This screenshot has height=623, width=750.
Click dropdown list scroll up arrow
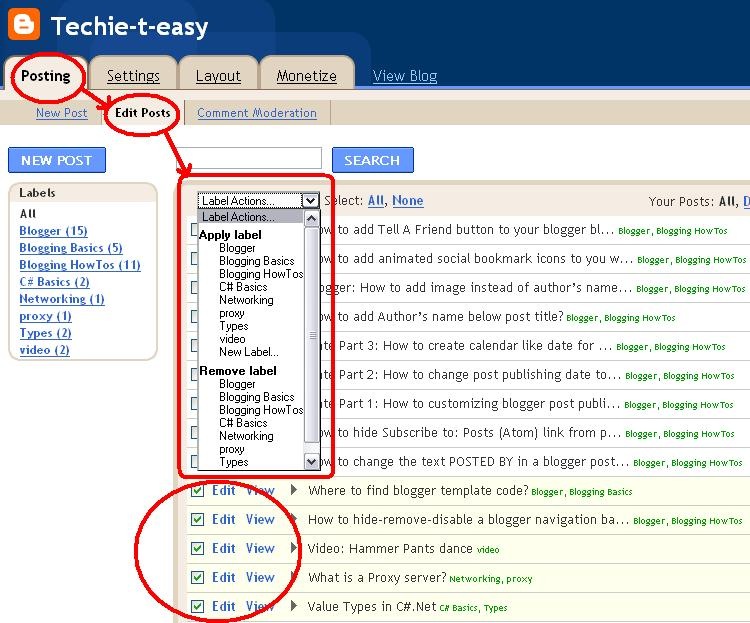click(x=312, y=219)
